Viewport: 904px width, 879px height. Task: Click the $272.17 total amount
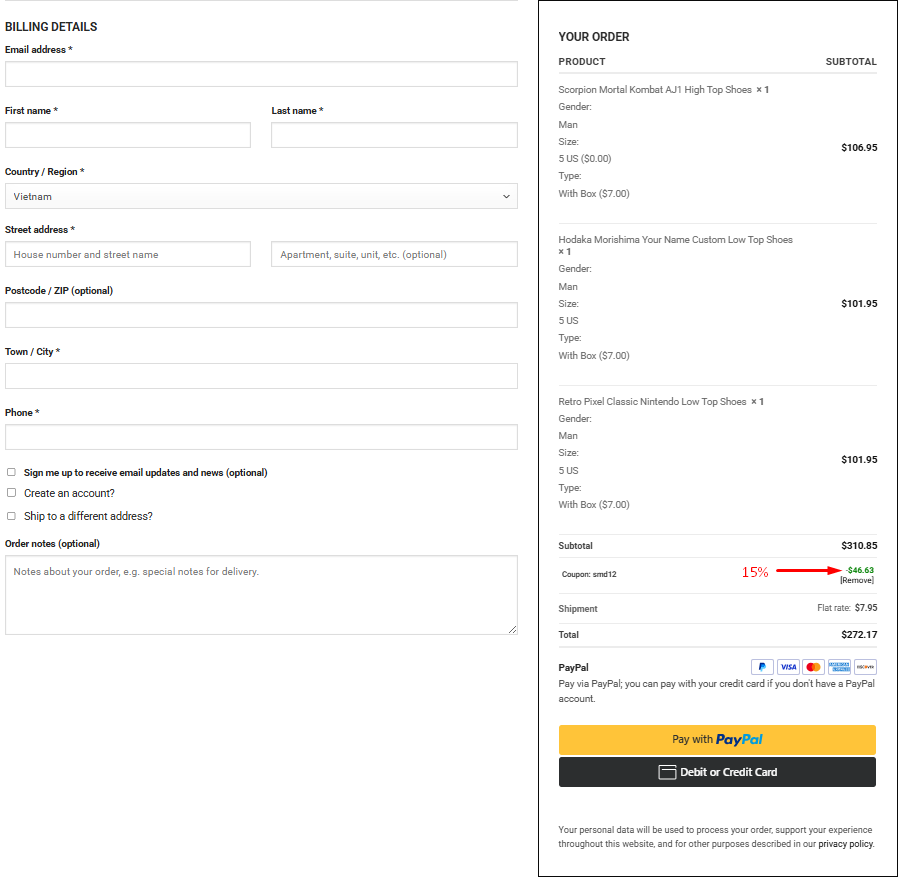pos(859,635)
